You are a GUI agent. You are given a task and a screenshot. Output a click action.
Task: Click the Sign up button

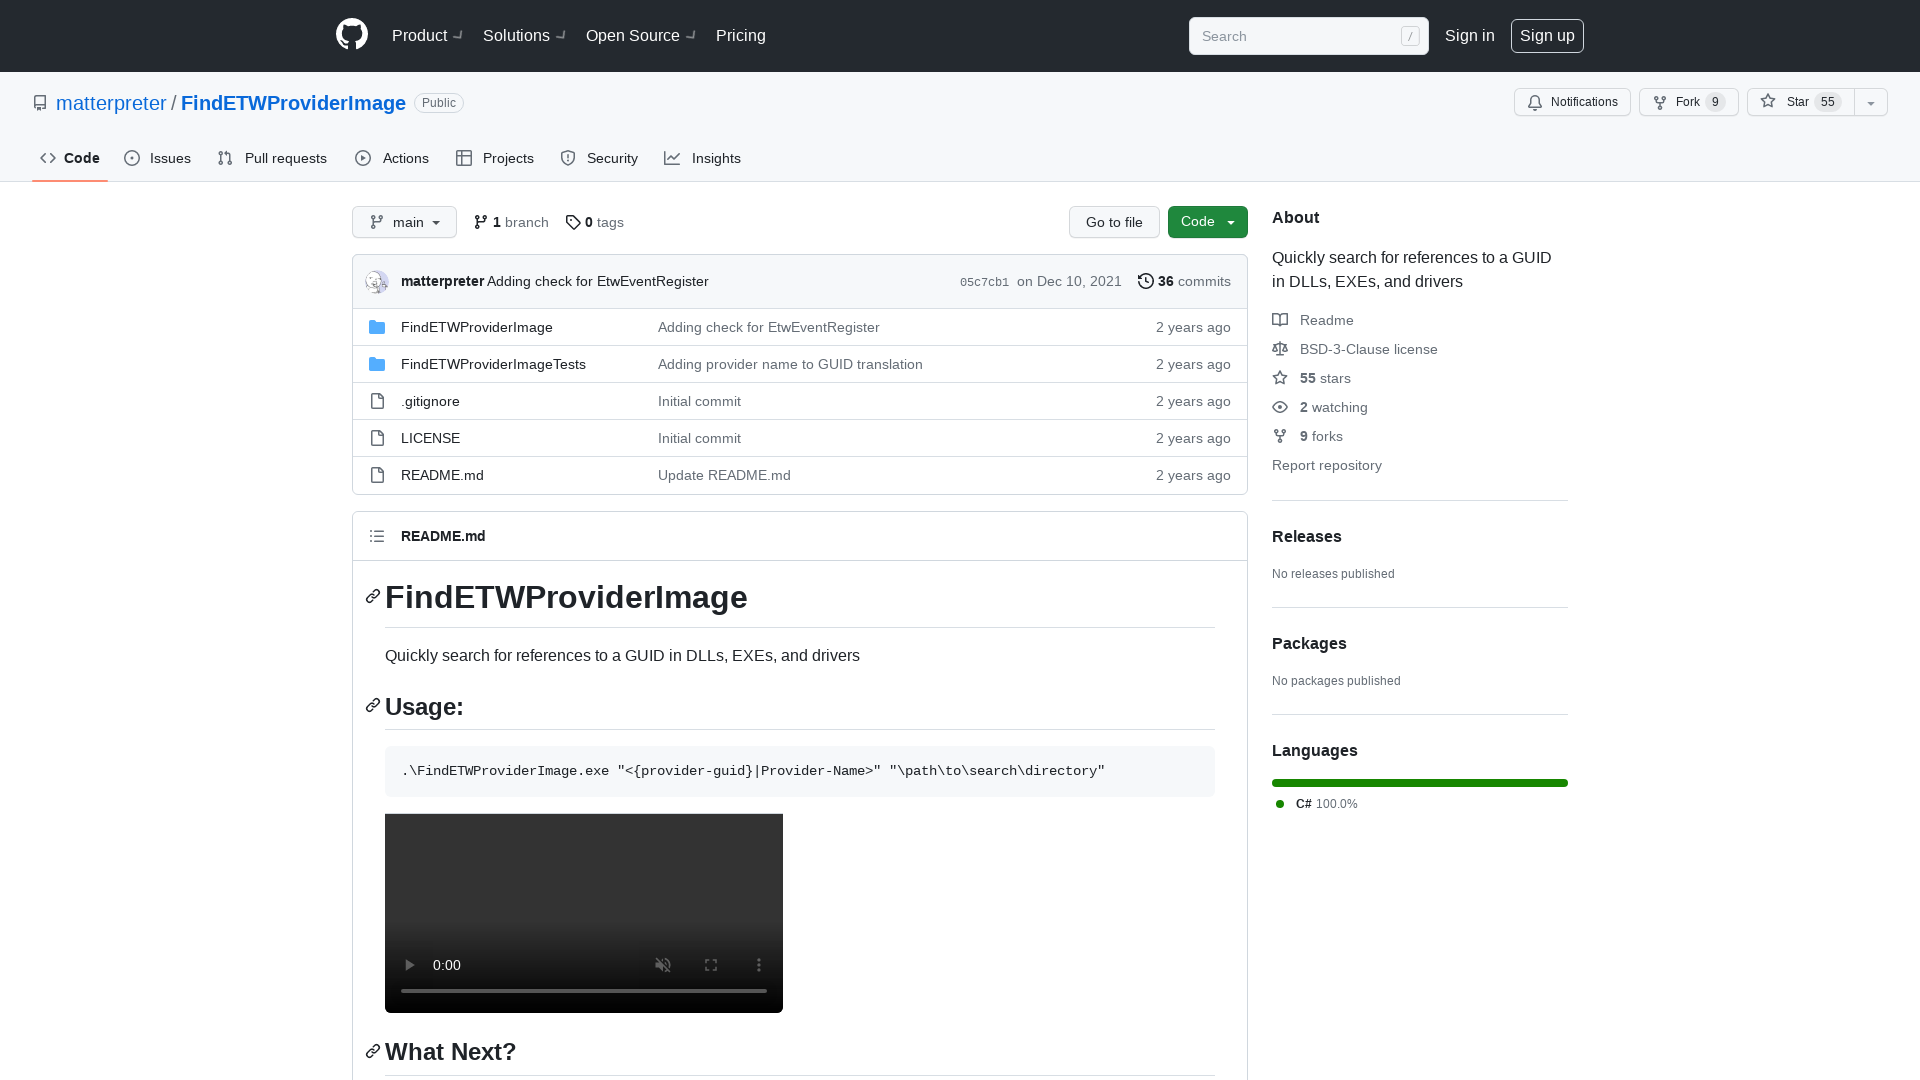coord(1547,35)
